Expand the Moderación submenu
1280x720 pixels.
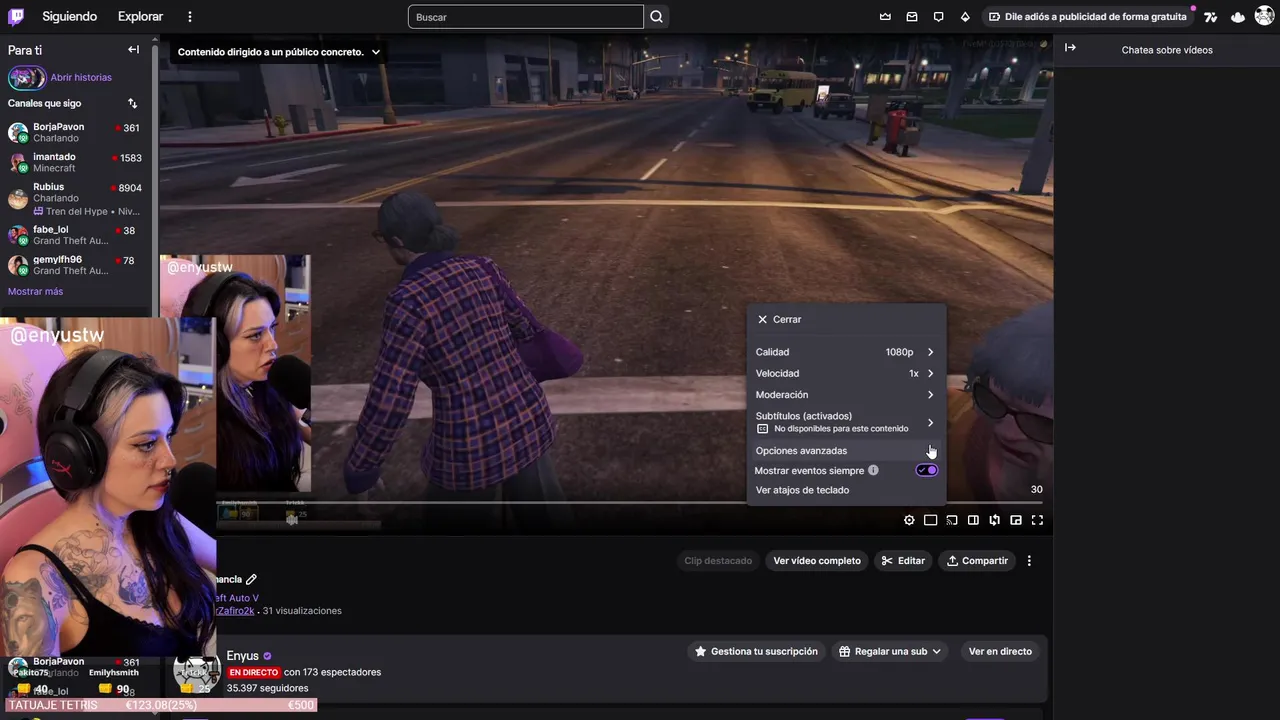(x=846, y=395)
